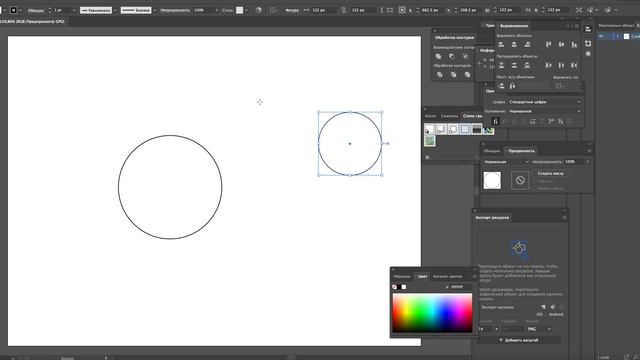Switch to the Обводка (Stroke) tab
Screen dimensions: 640x360
[x=491, y=151]
